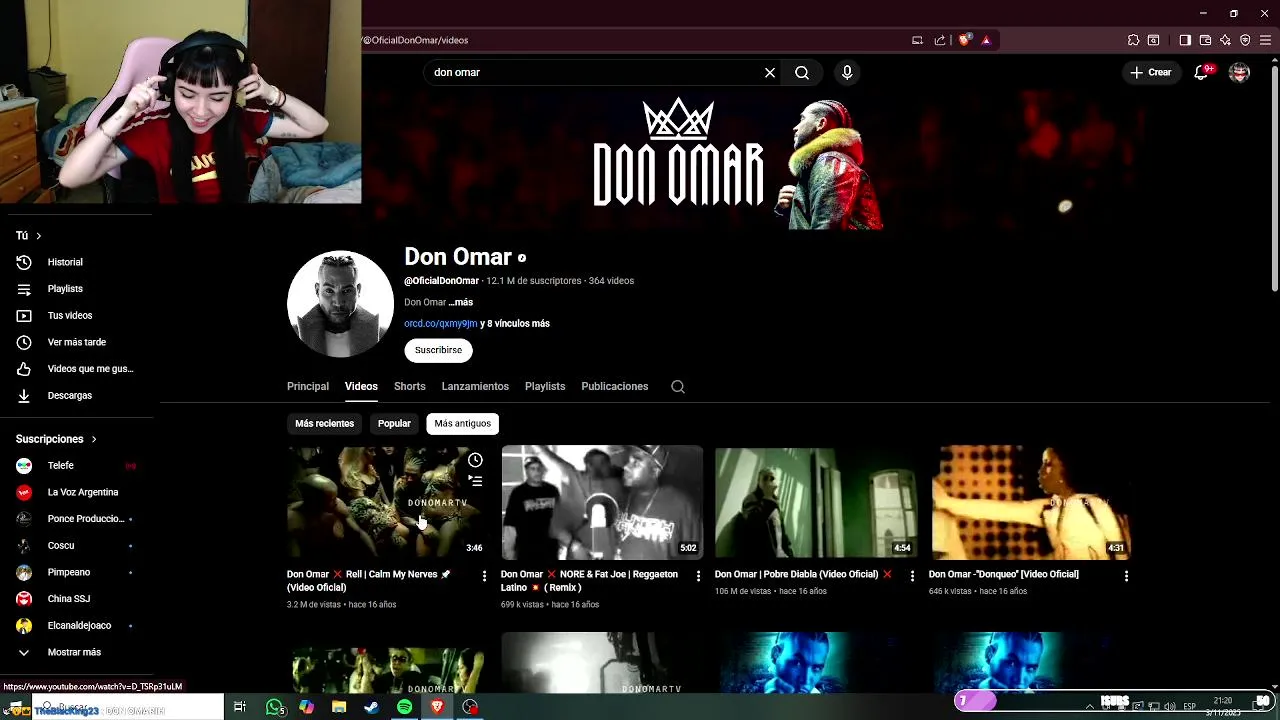Viewport: 1280px width, 720px height.
Task: Toggle the browser sidebar panel icon
Action: pos(1185,40)
